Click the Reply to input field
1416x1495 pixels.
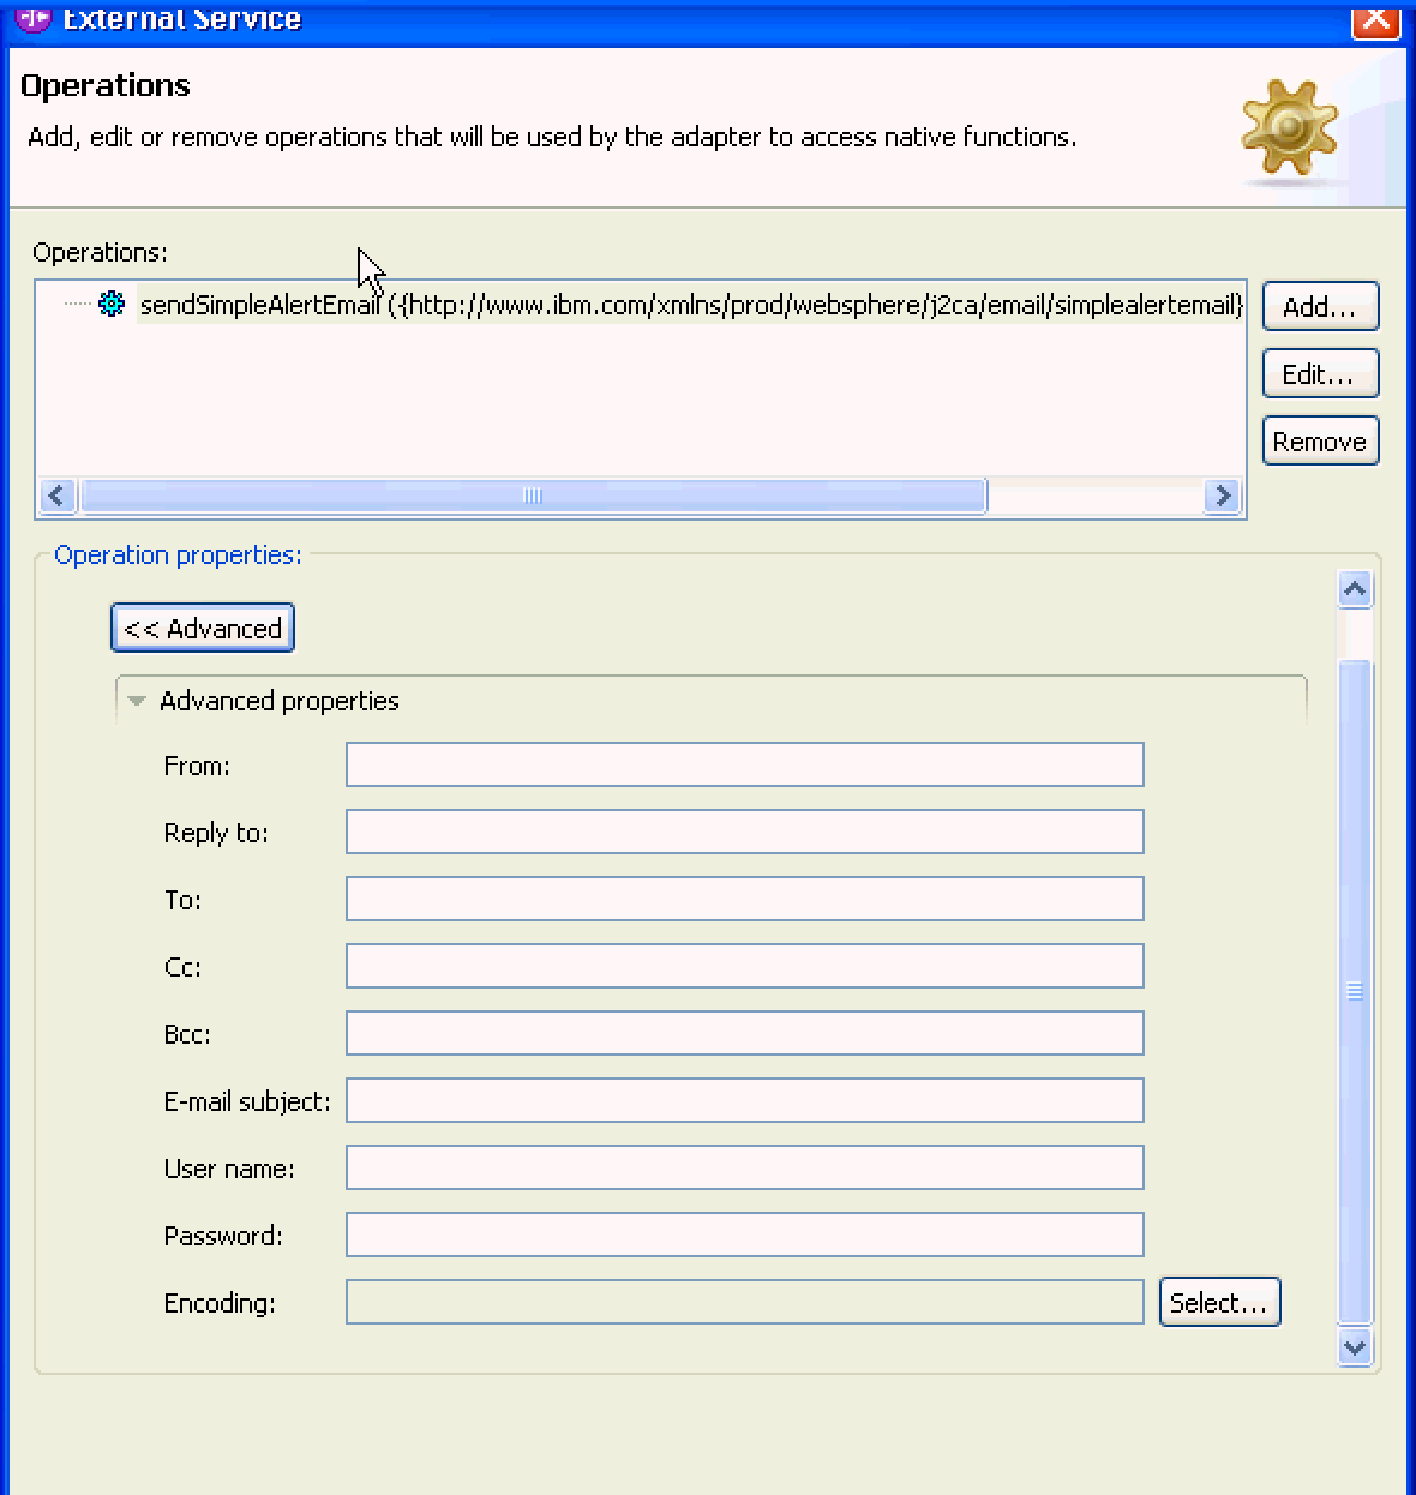point(745,832)
